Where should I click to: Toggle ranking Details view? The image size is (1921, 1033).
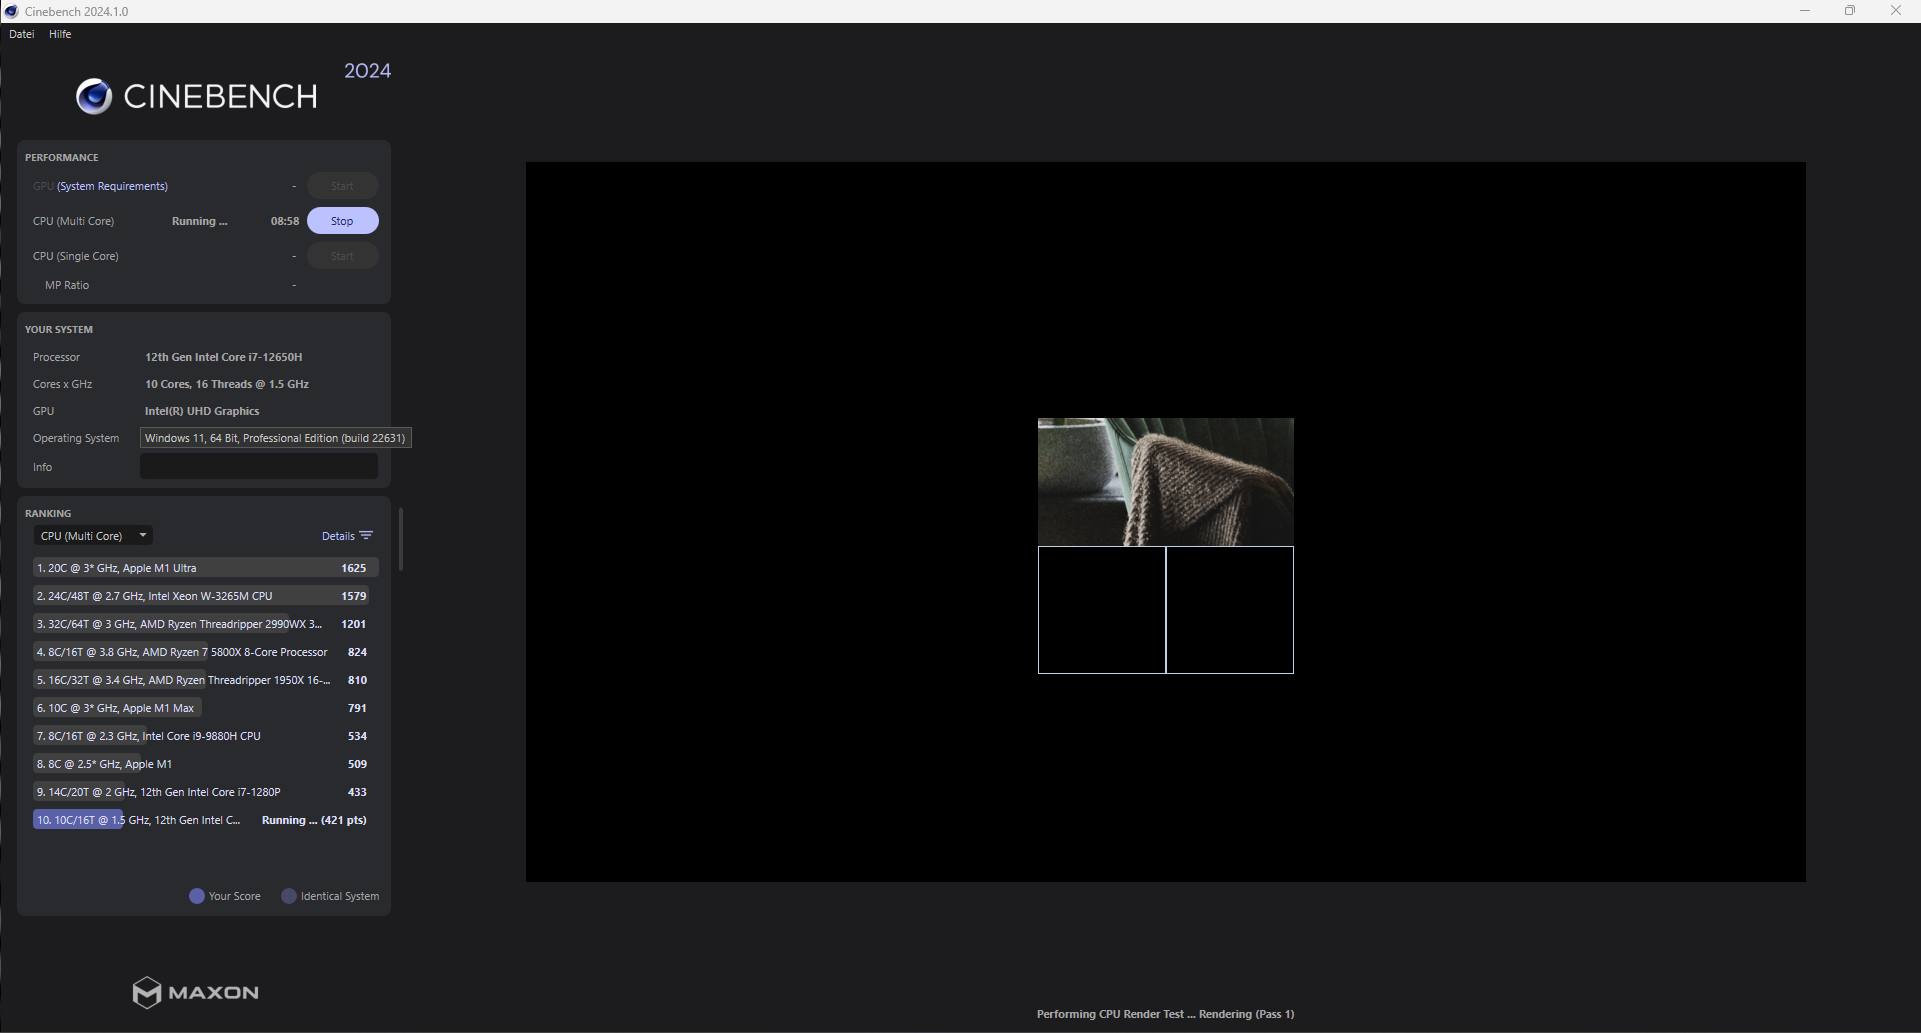tap(338, 536)
